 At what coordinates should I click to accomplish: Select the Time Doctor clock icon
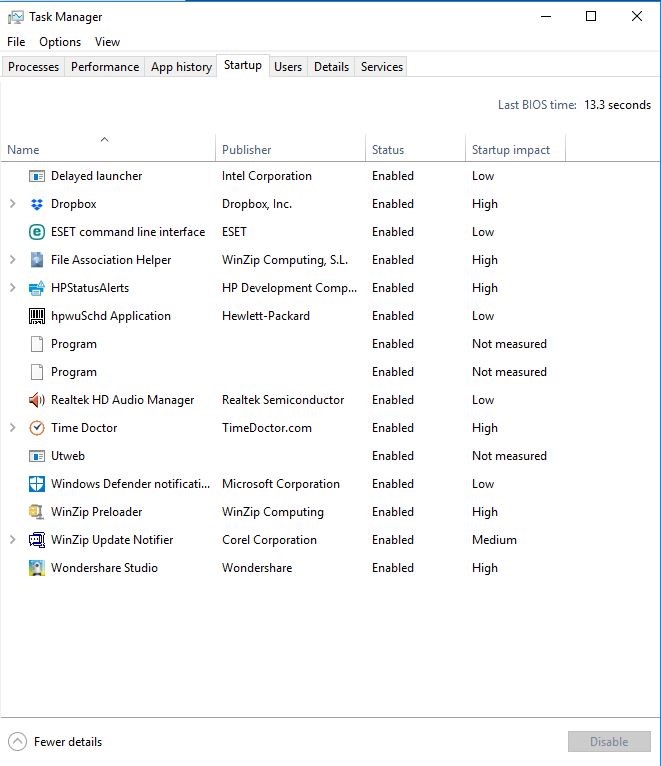[x=37, y=428]
